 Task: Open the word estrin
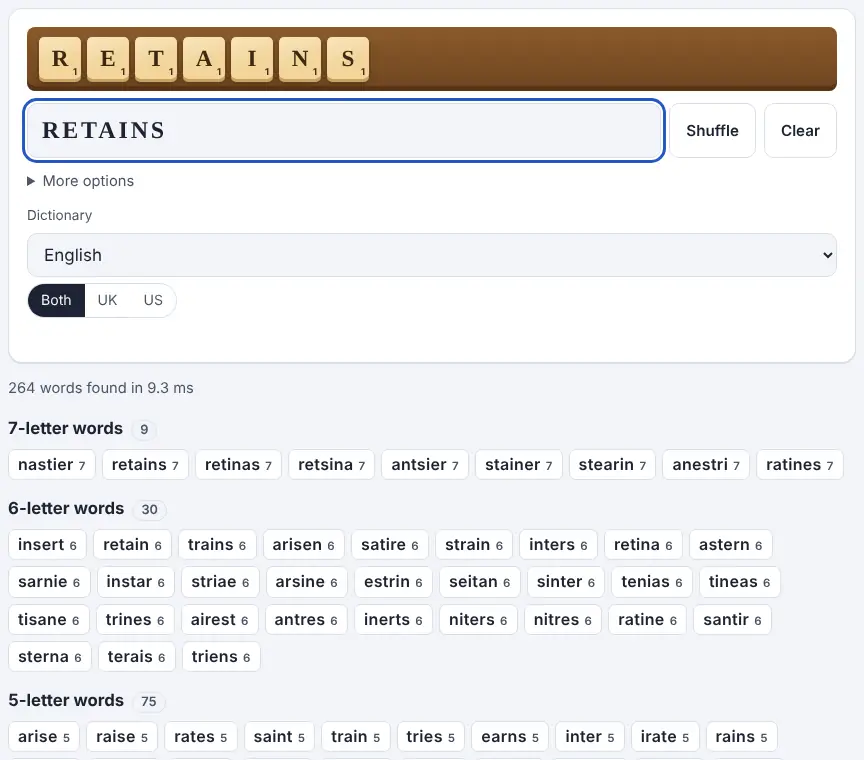coord(393,582)
